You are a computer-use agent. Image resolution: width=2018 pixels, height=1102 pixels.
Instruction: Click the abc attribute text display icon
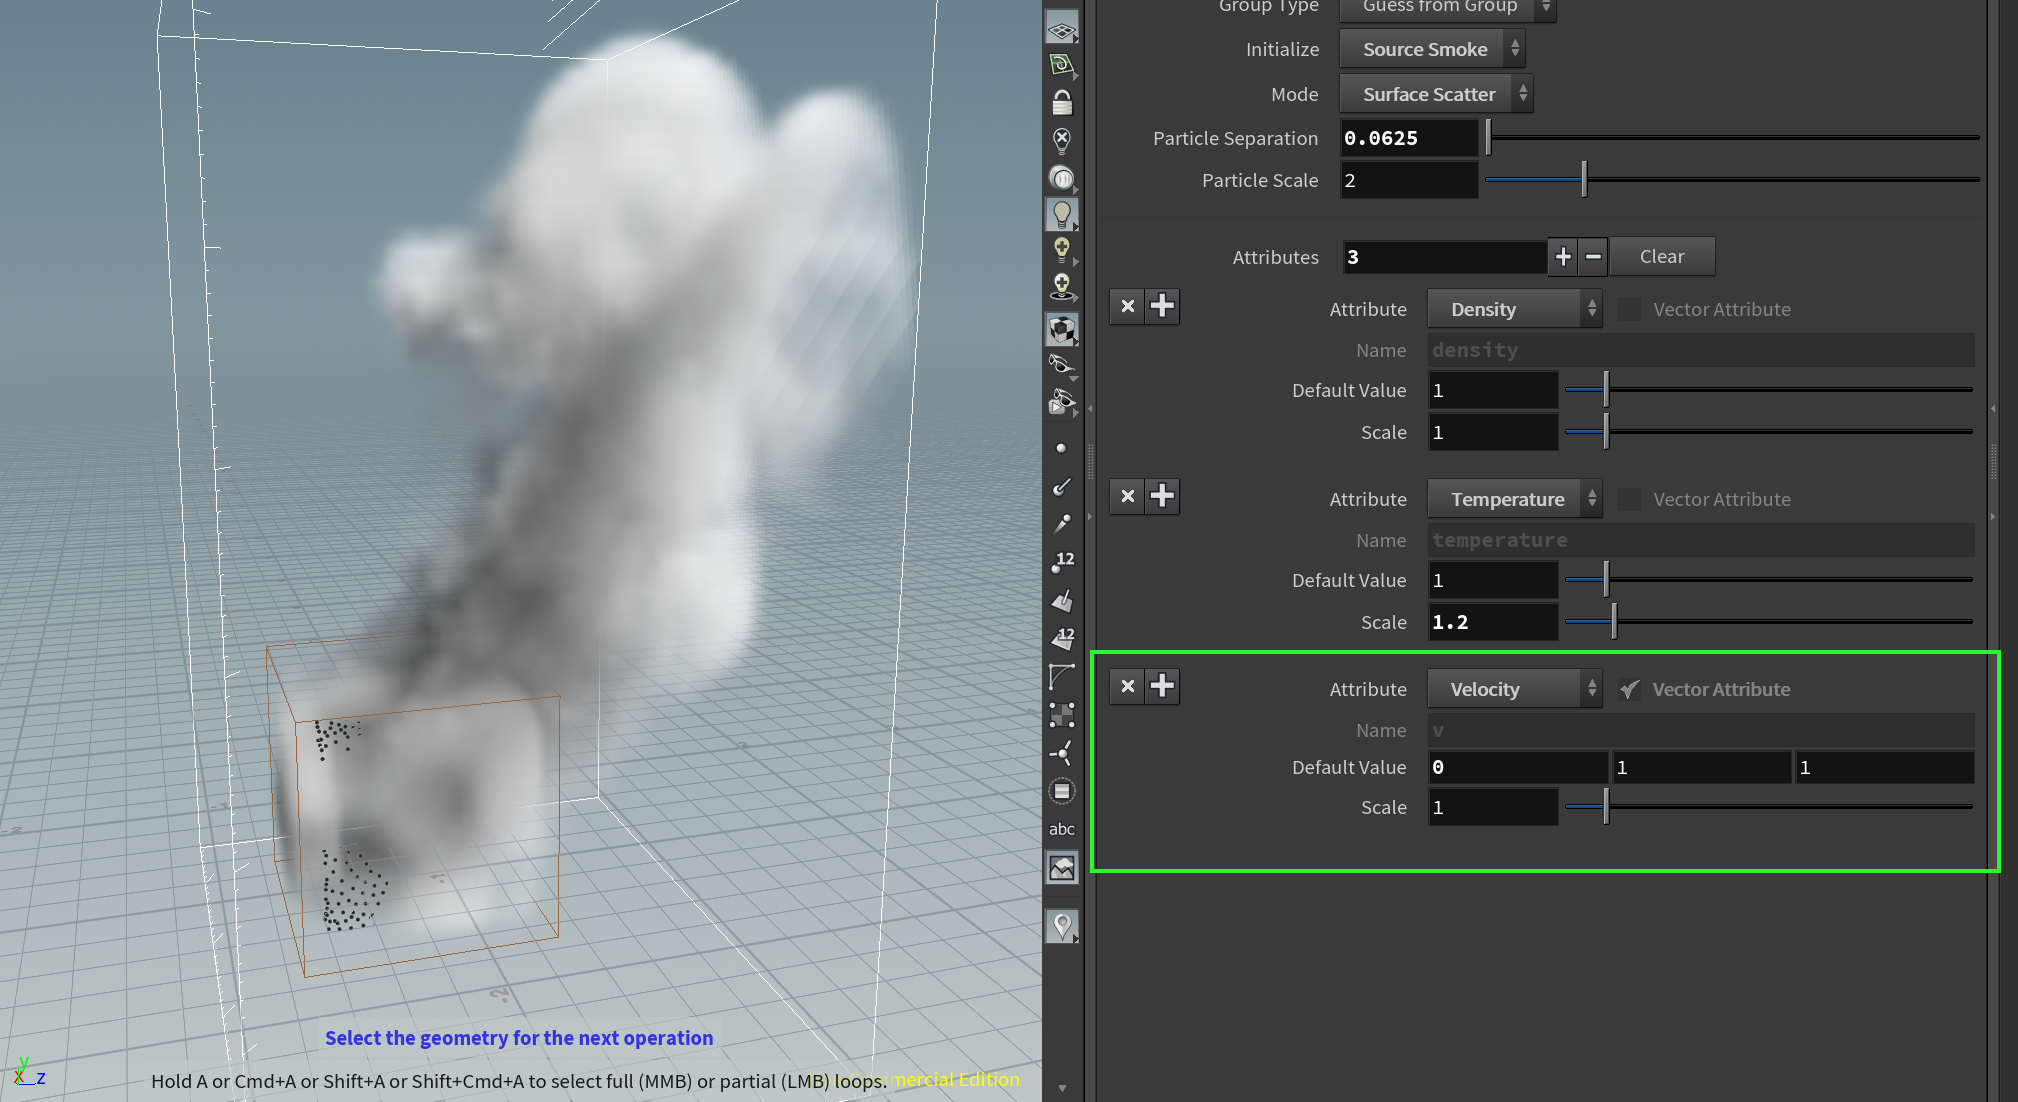[x=1061, y=828]
